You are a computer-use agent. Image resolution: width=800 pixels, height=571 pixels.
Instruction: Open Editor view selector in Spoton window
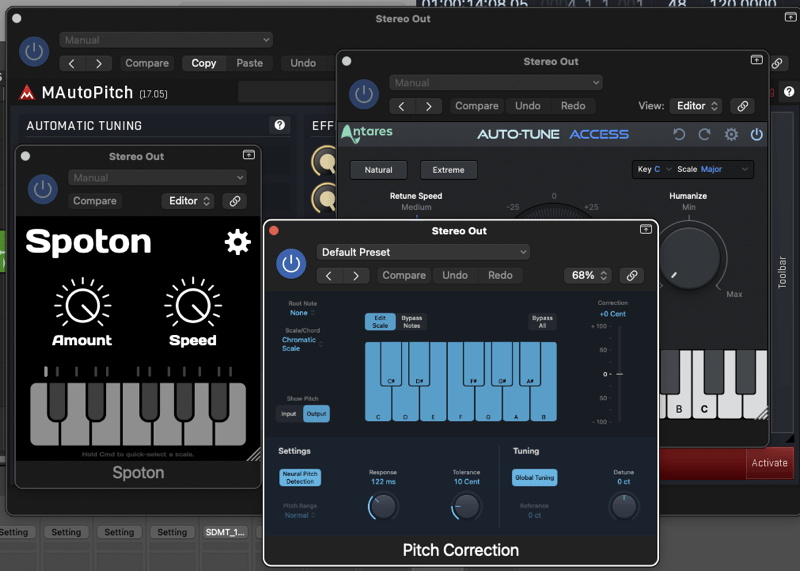[x=188, y=201]
